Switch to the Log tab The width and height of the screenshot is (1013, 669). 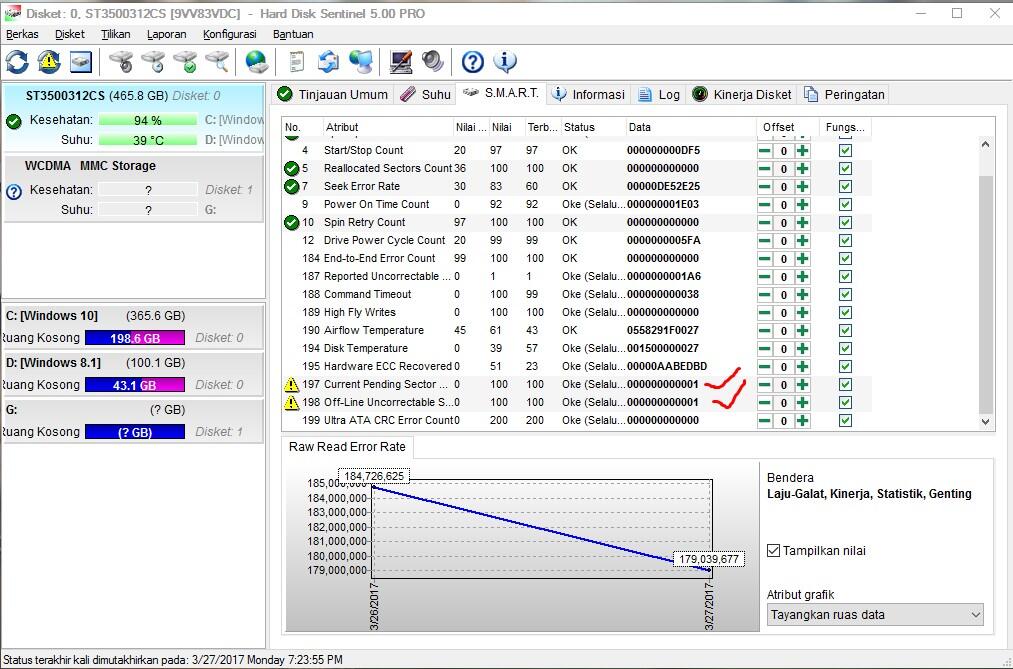(659, 94)
